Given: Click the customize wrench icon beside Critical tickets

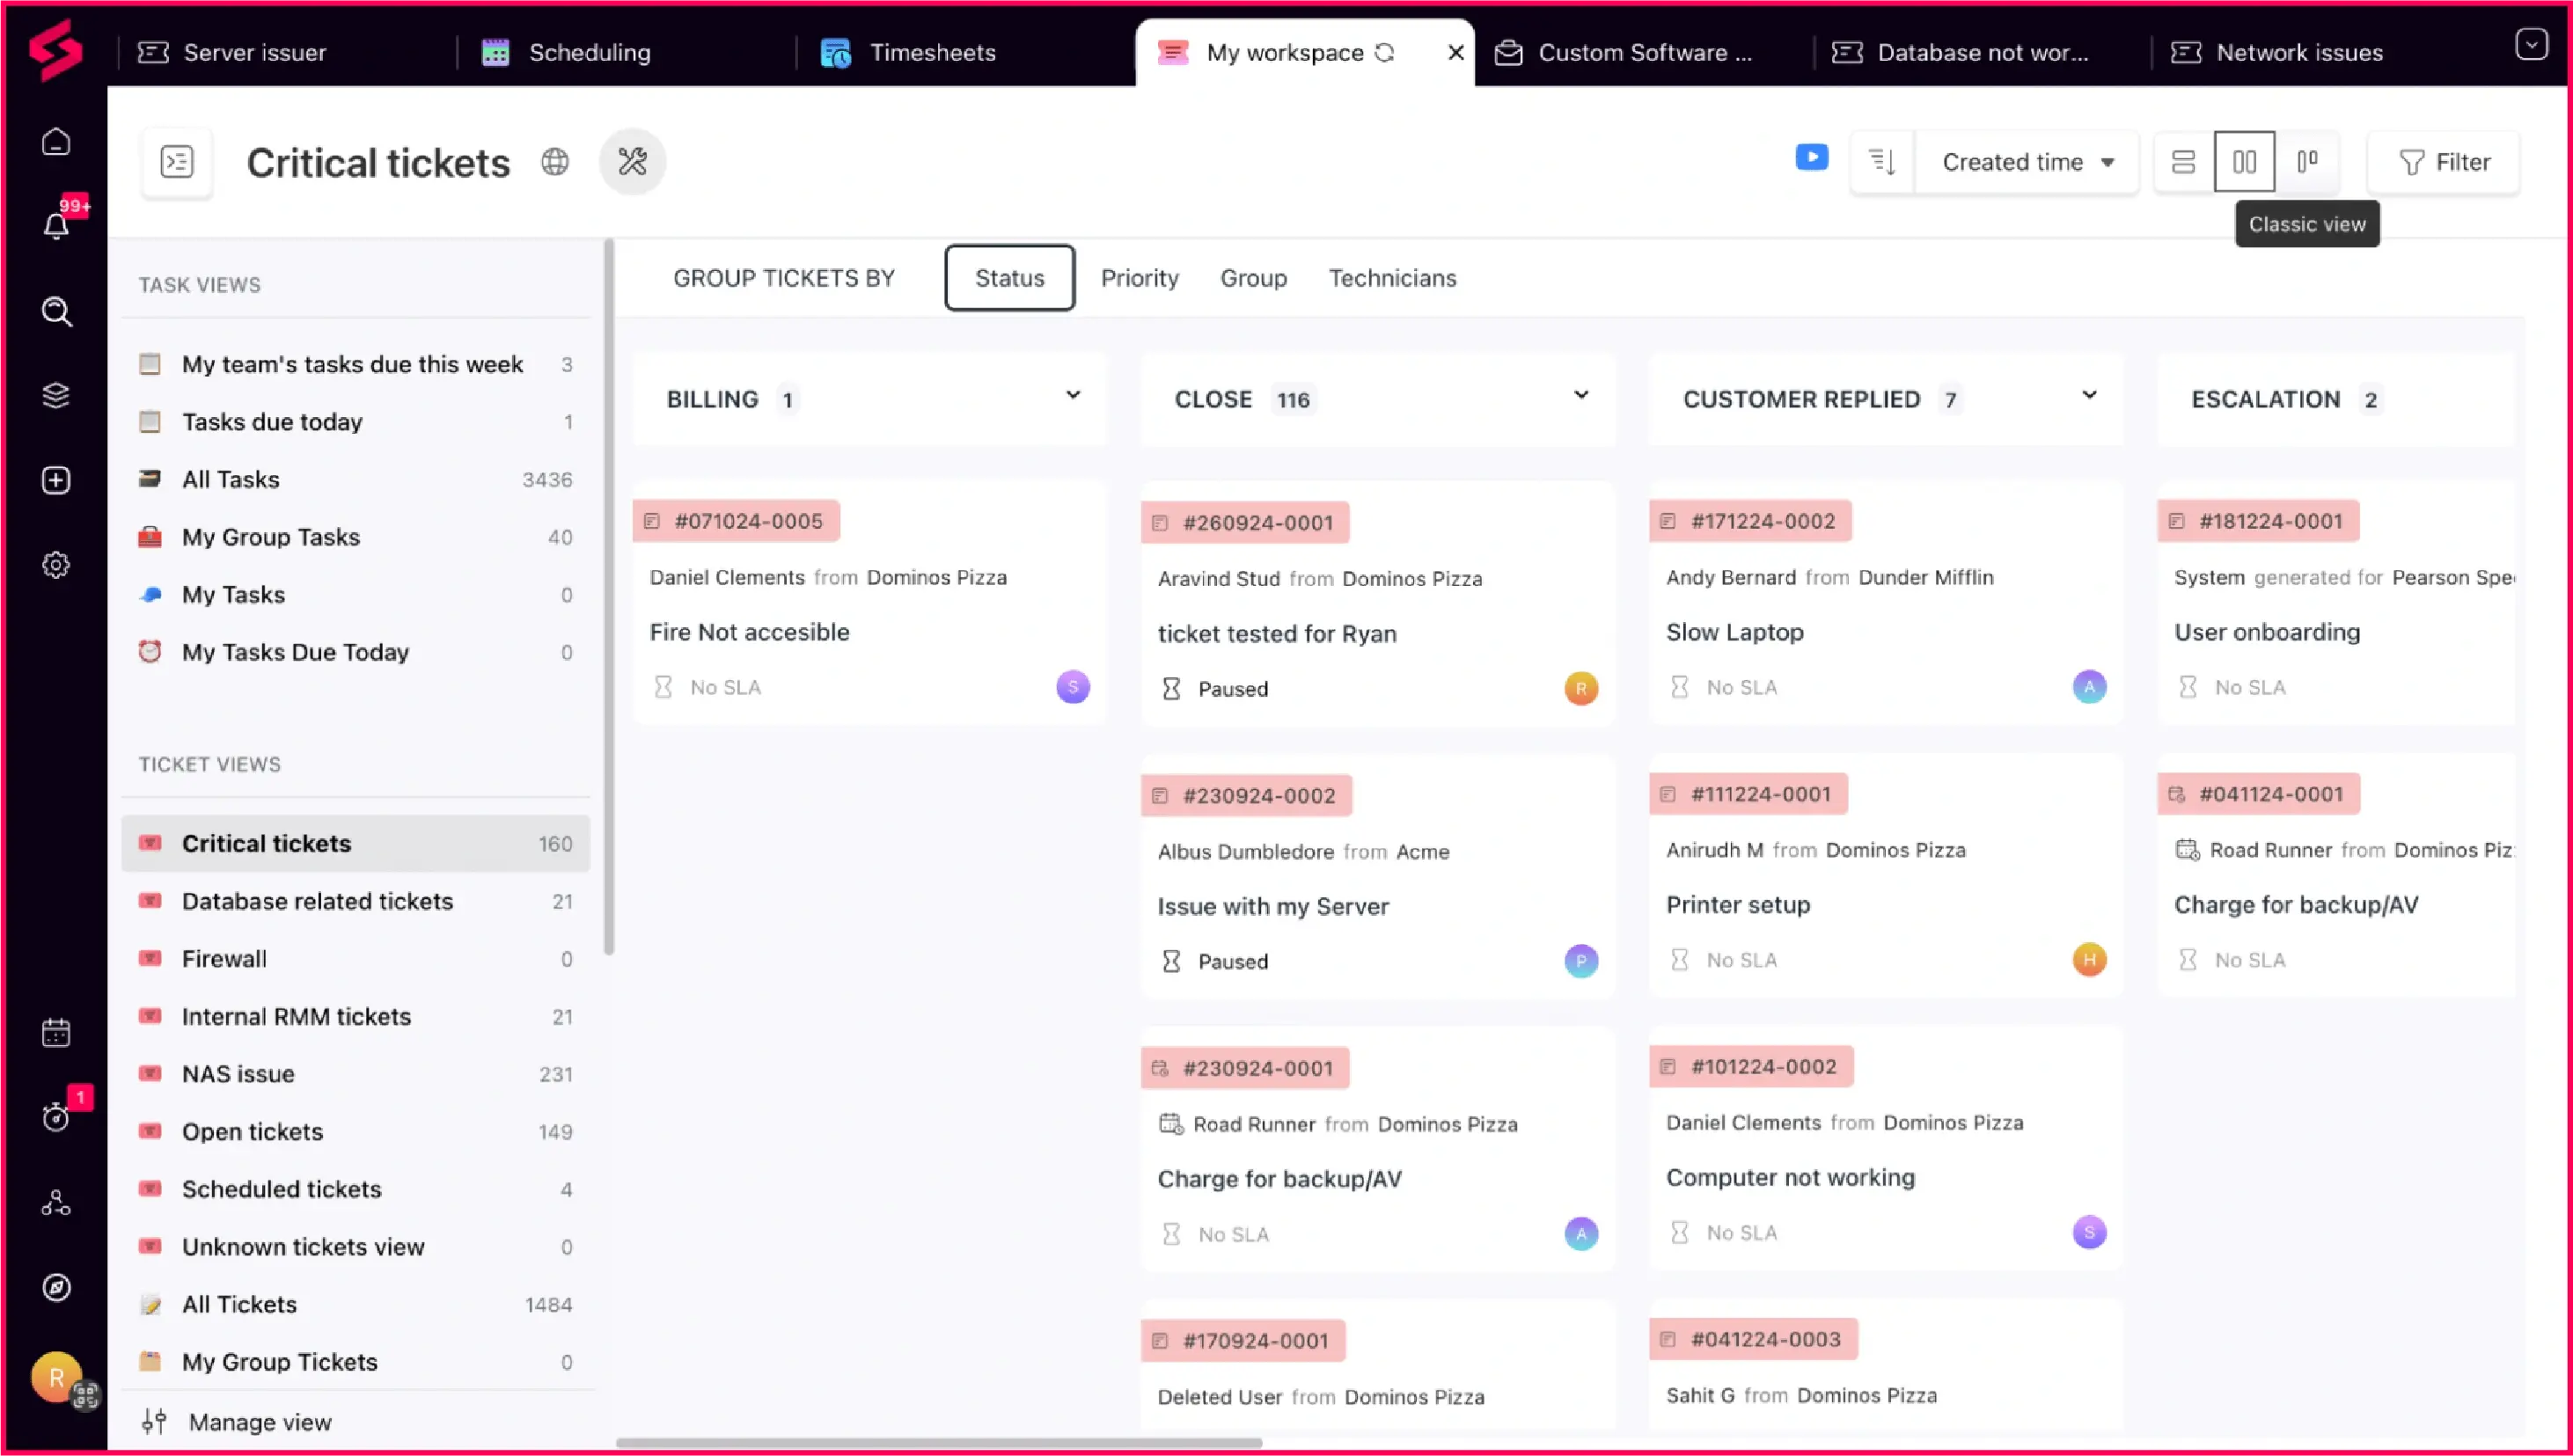Looking at the screenshot, I should point(632,161).
